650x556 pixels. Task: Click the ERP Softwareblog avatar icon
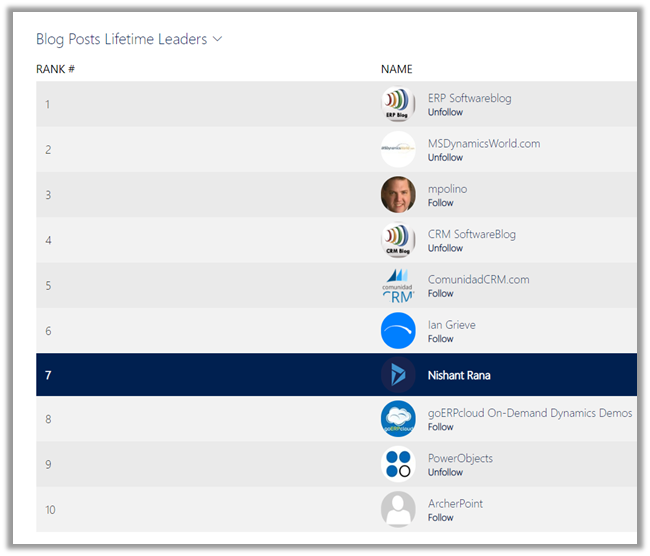tap(398, 104)
